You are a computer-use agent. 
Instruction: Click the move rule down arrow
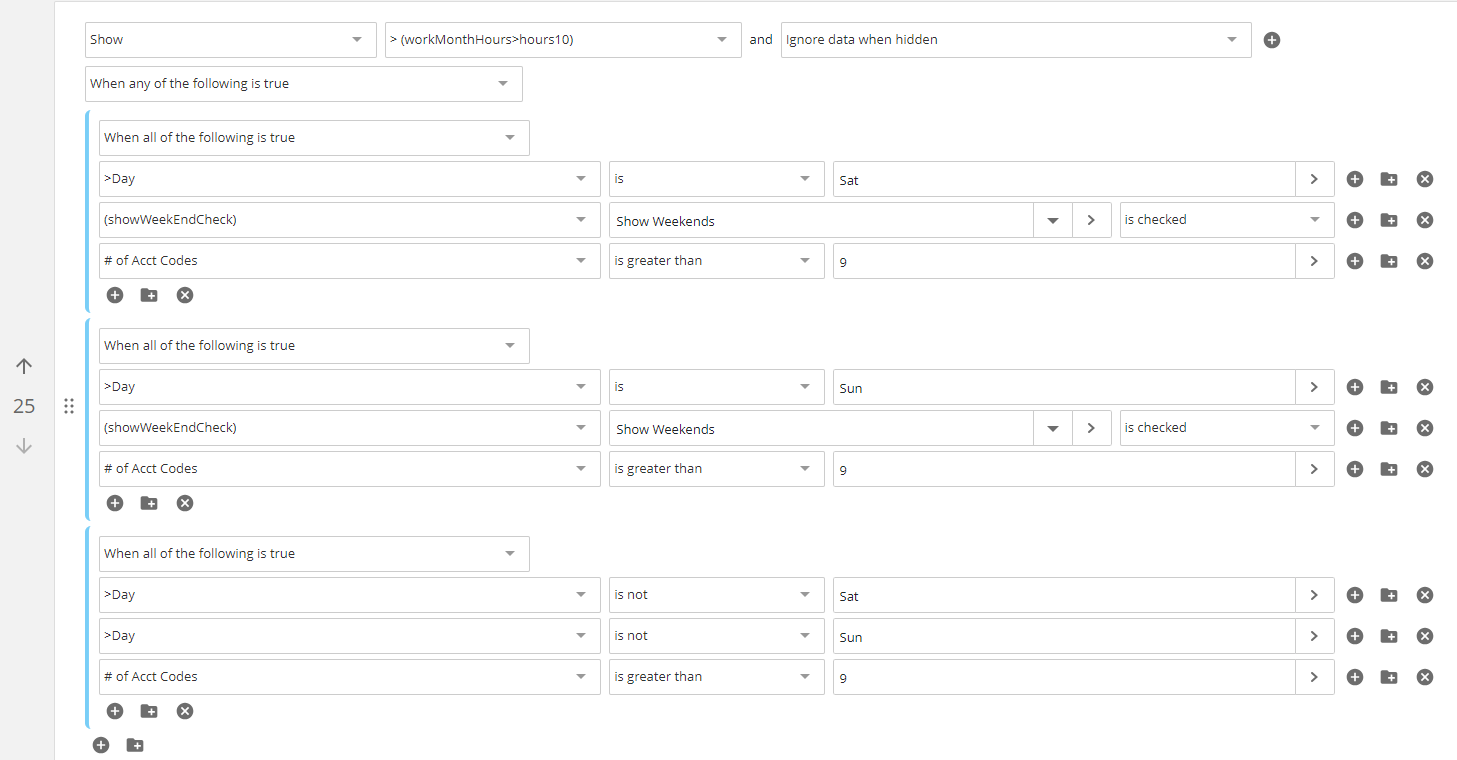(x=24, y=446)
